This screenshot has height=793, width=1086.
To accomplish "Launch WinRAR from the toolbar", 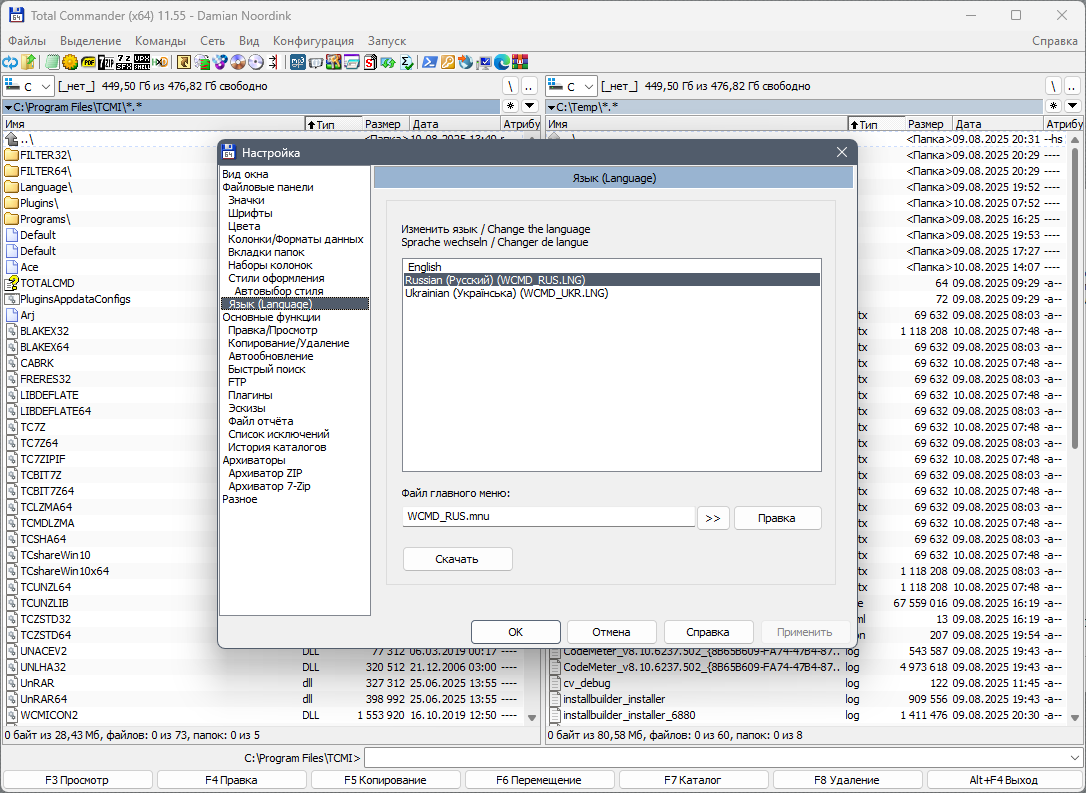I will tap(520, 62).
